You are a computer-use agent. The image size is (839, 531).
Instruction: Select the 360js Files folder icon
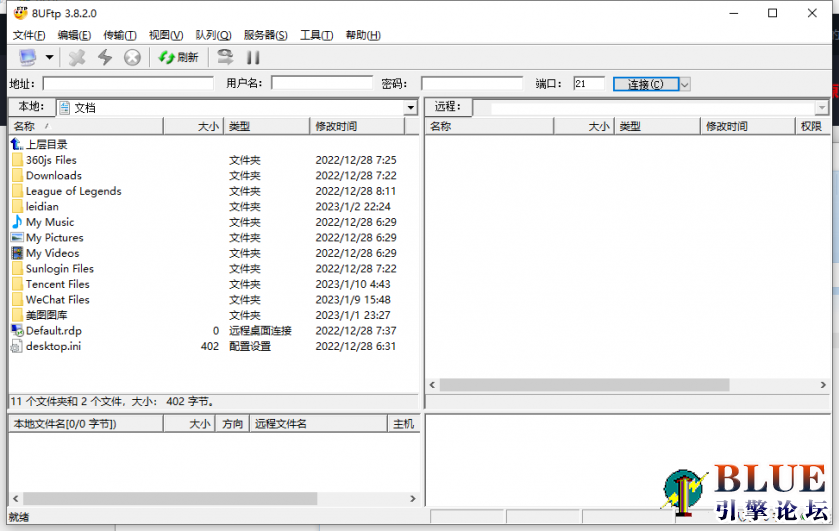pos(17,160)
